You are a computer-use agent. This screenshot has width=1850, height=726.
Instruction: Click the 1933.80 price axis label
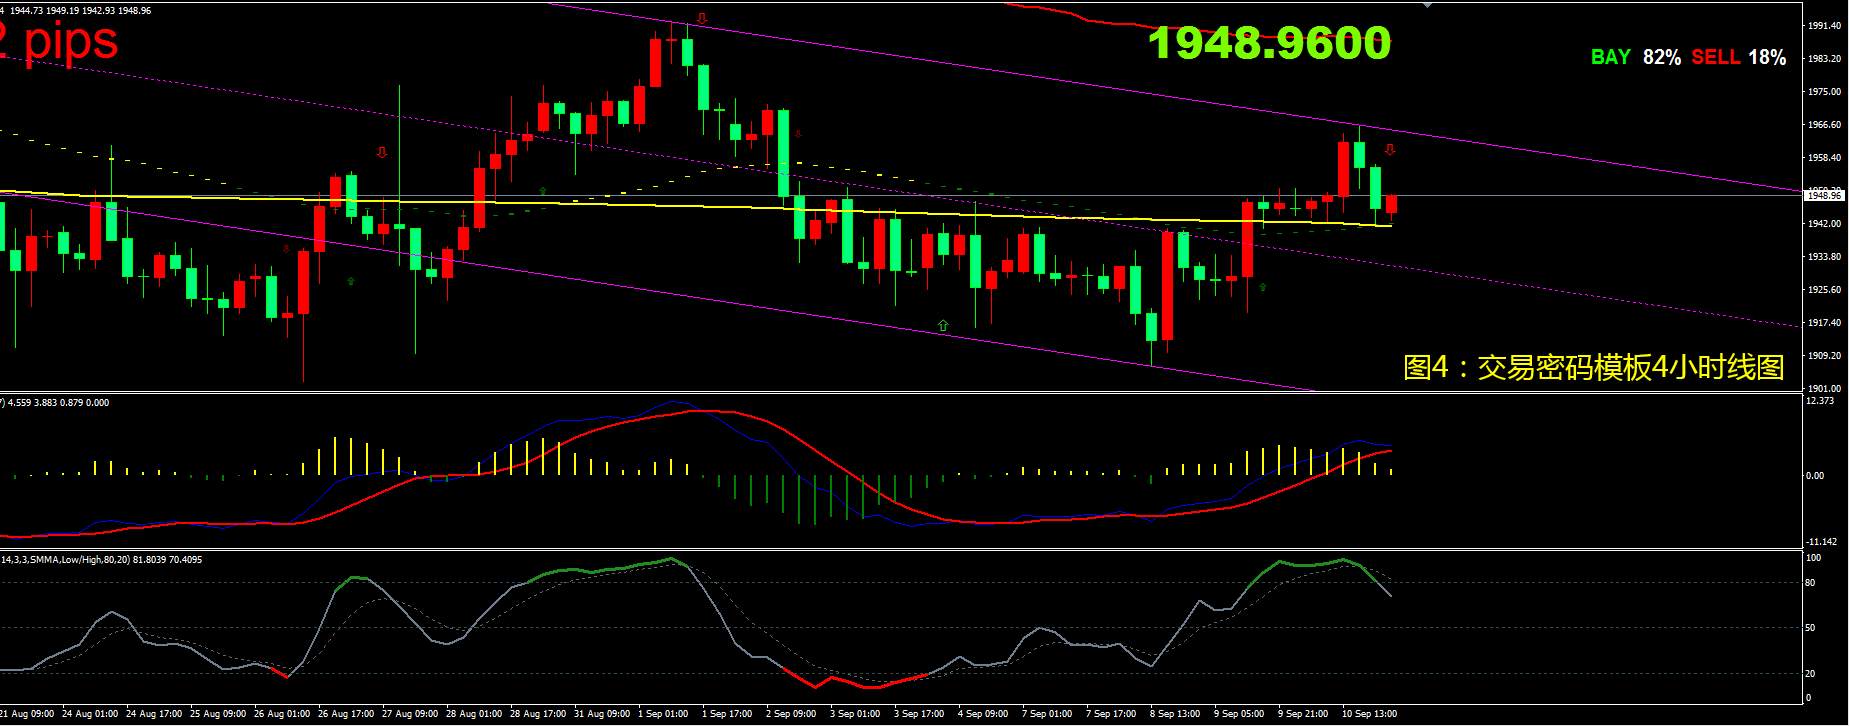click(x=1825, y=257)
